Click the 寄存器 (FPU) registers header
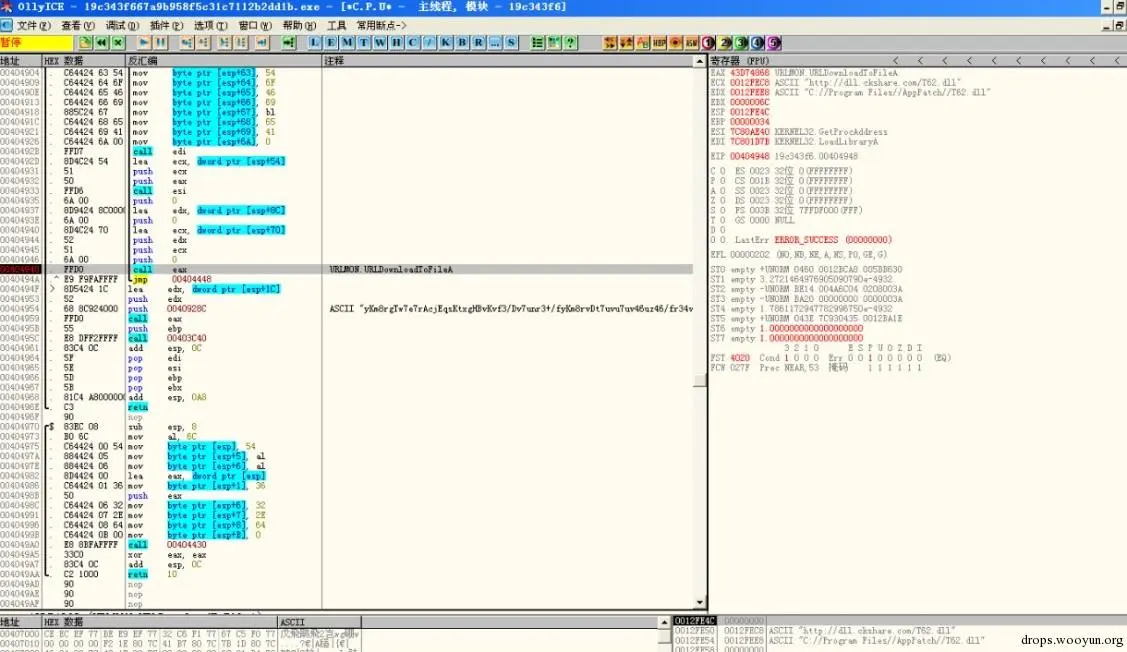The image size is (1127, 652). click(x=740, y=61)
